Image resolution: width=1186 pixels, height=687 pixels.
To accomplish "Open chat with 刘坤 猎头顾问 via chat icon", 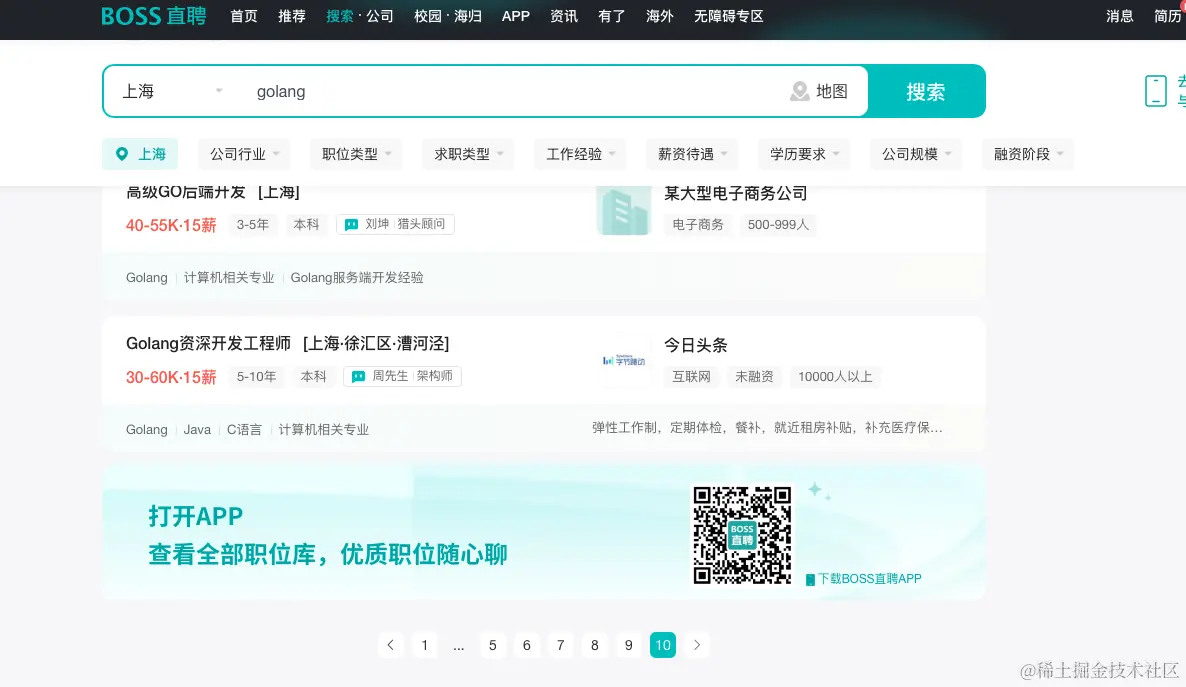I will (x=351, y=224).
